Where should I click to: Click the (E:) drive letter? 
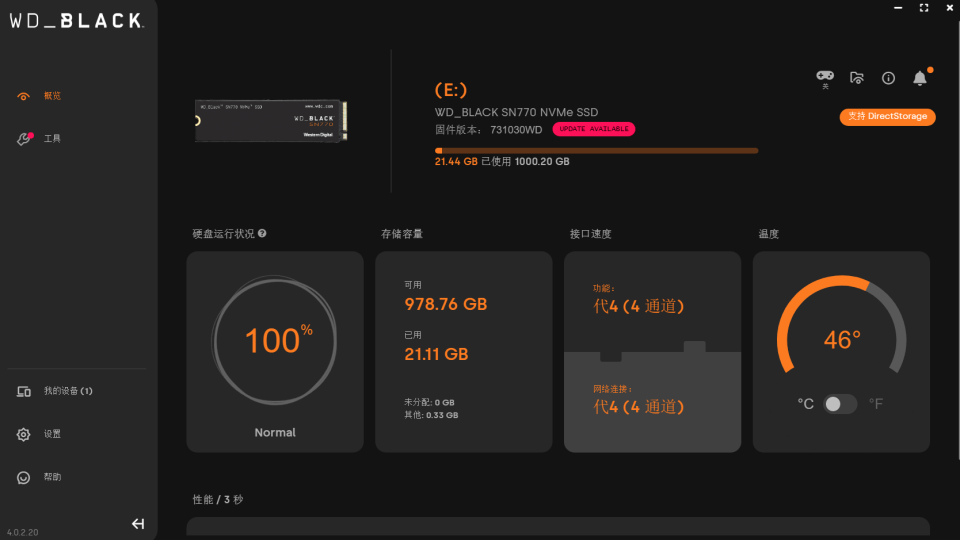(451, 90)
